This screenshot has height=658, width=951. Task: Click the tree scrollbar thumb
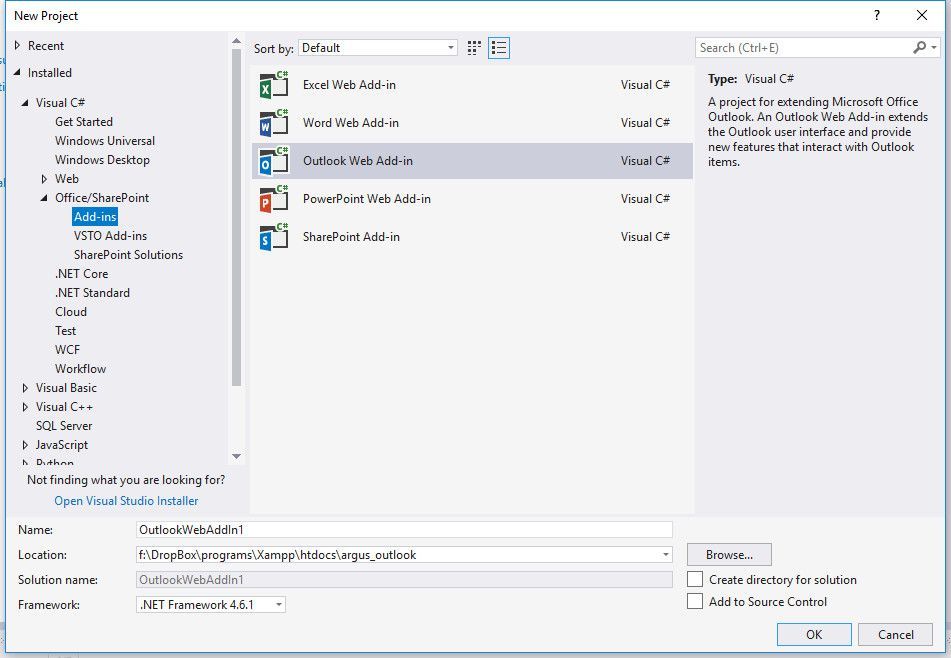(237, 217)
